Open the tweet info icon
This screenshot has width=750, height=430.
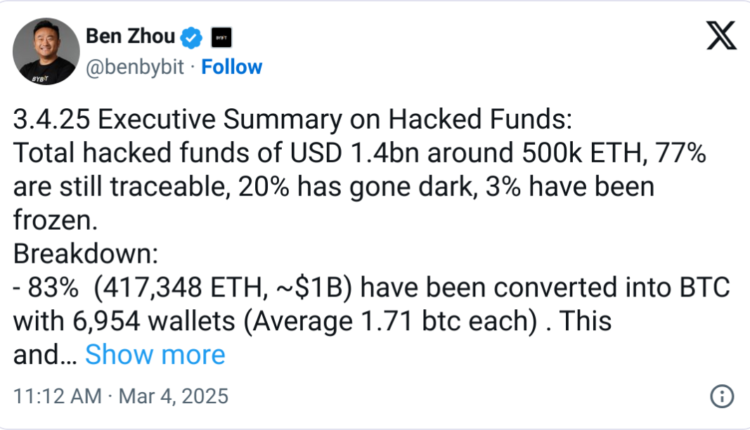pyautogui.click(x=720, y=395)
